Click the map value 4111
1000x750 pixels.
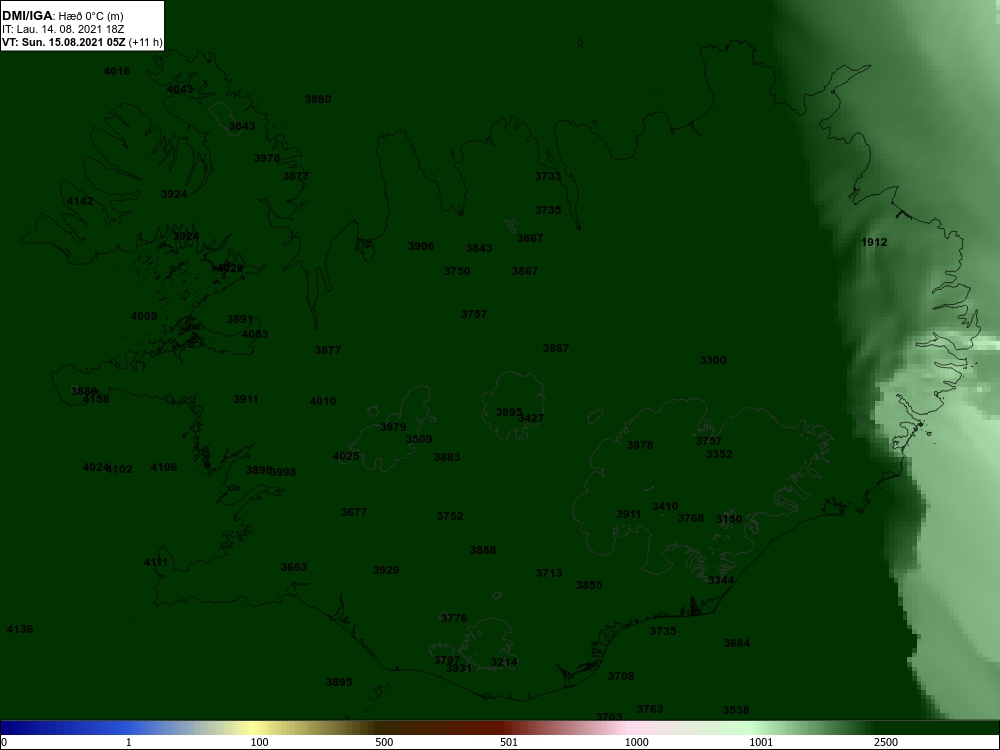pyautogui.click(x=156, y=562)
